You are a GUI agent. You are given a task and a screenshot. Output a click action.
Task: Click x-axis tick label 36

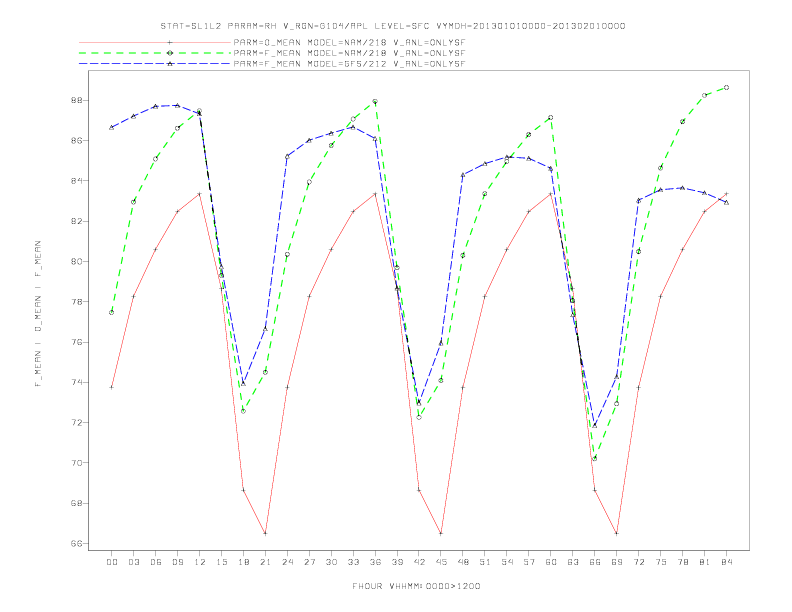pyautogui.click(x=375, y=562)
